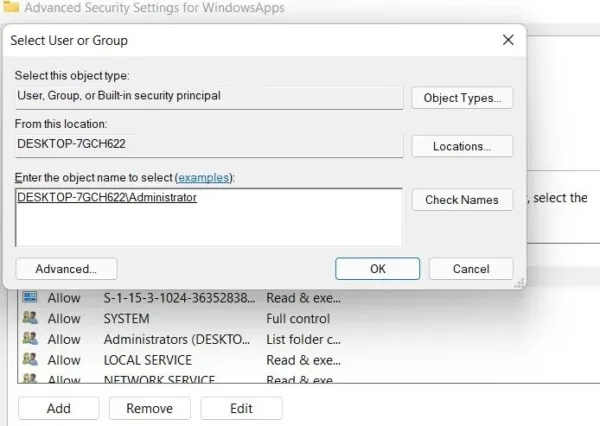
Task: Select the app package icon of the S-1-15-3 entry
Action: click(30, 297)
